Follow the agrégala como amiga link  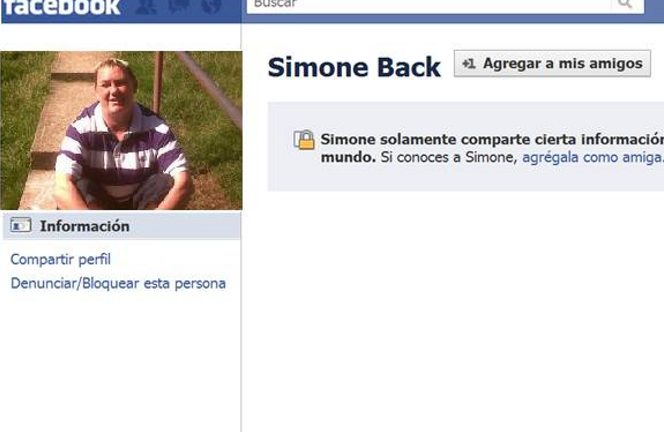[592, 158]
